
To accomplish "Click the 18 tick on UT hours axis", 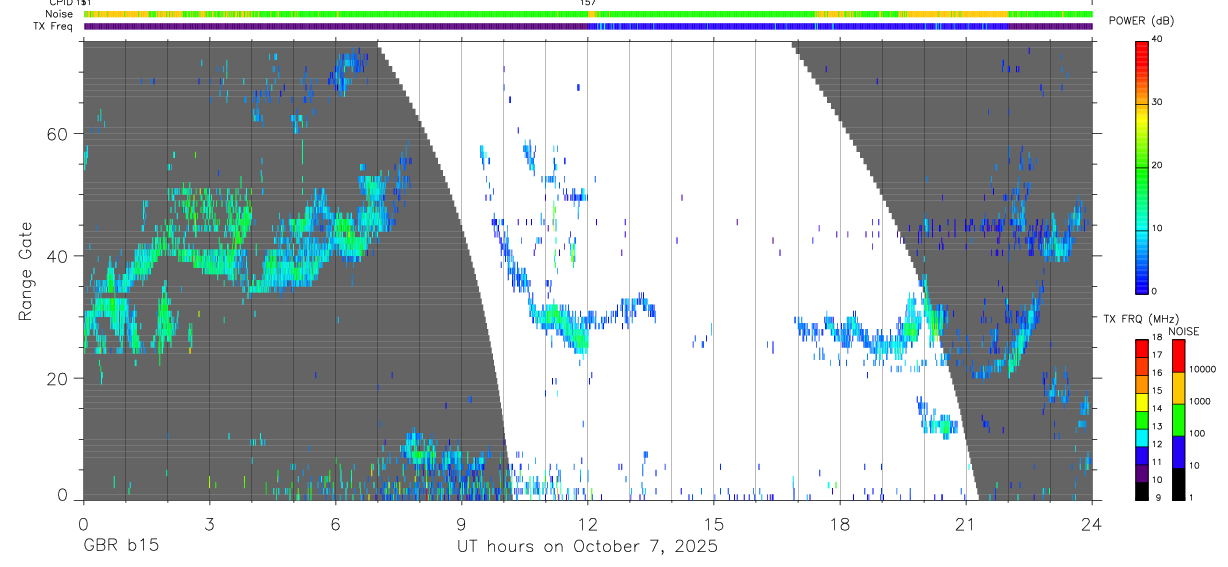I will click(x=840, y=523).
